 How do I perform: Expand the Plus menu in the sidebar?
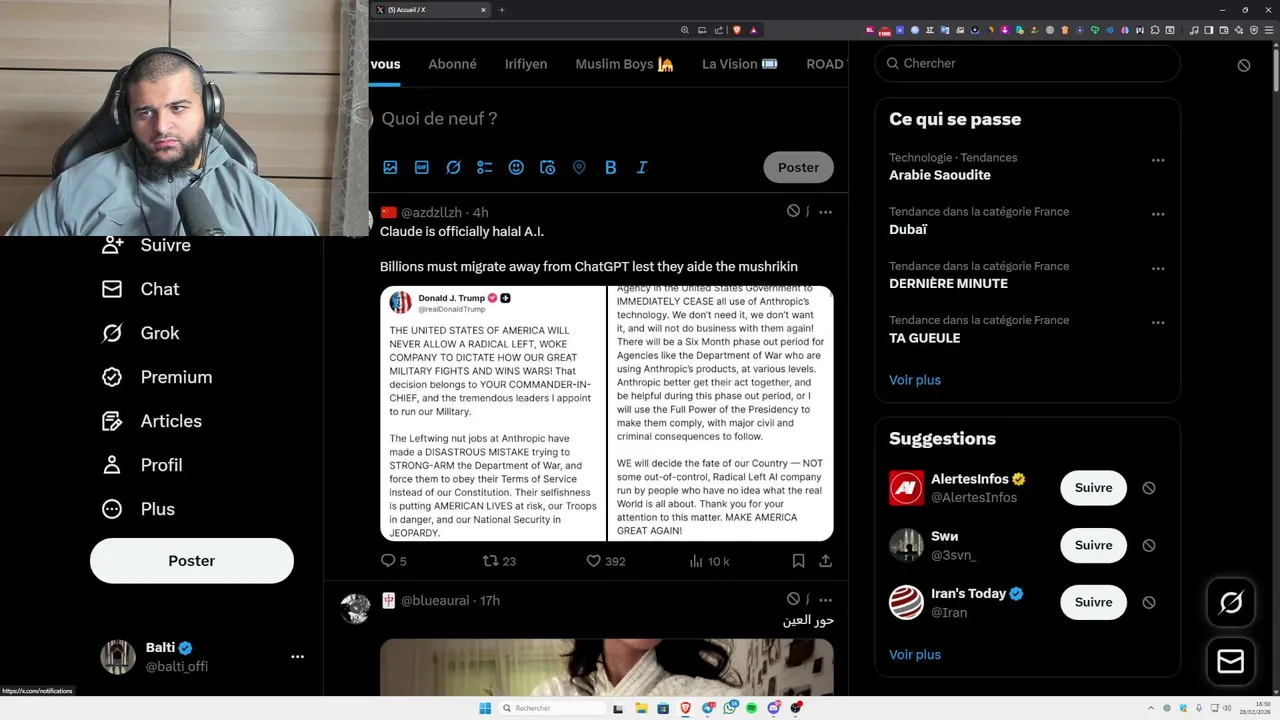pyautogui.click(x=138, y=509)
